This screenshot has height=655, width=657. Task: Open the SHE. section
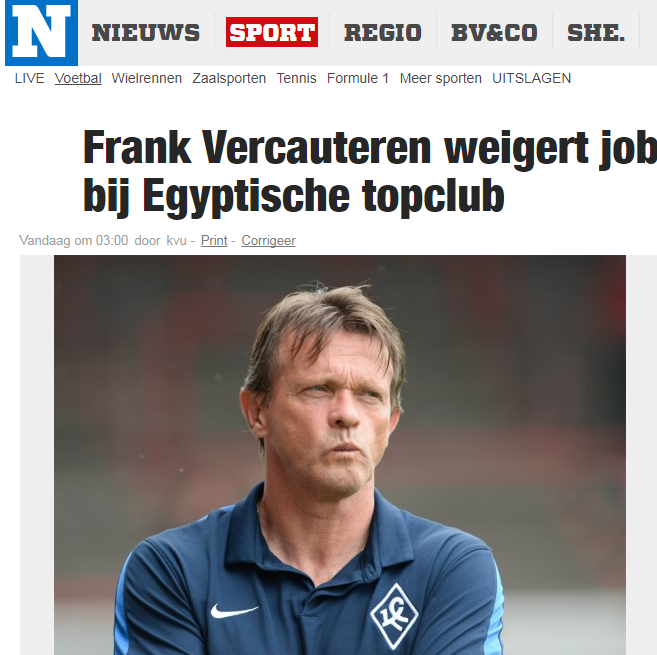596,33
